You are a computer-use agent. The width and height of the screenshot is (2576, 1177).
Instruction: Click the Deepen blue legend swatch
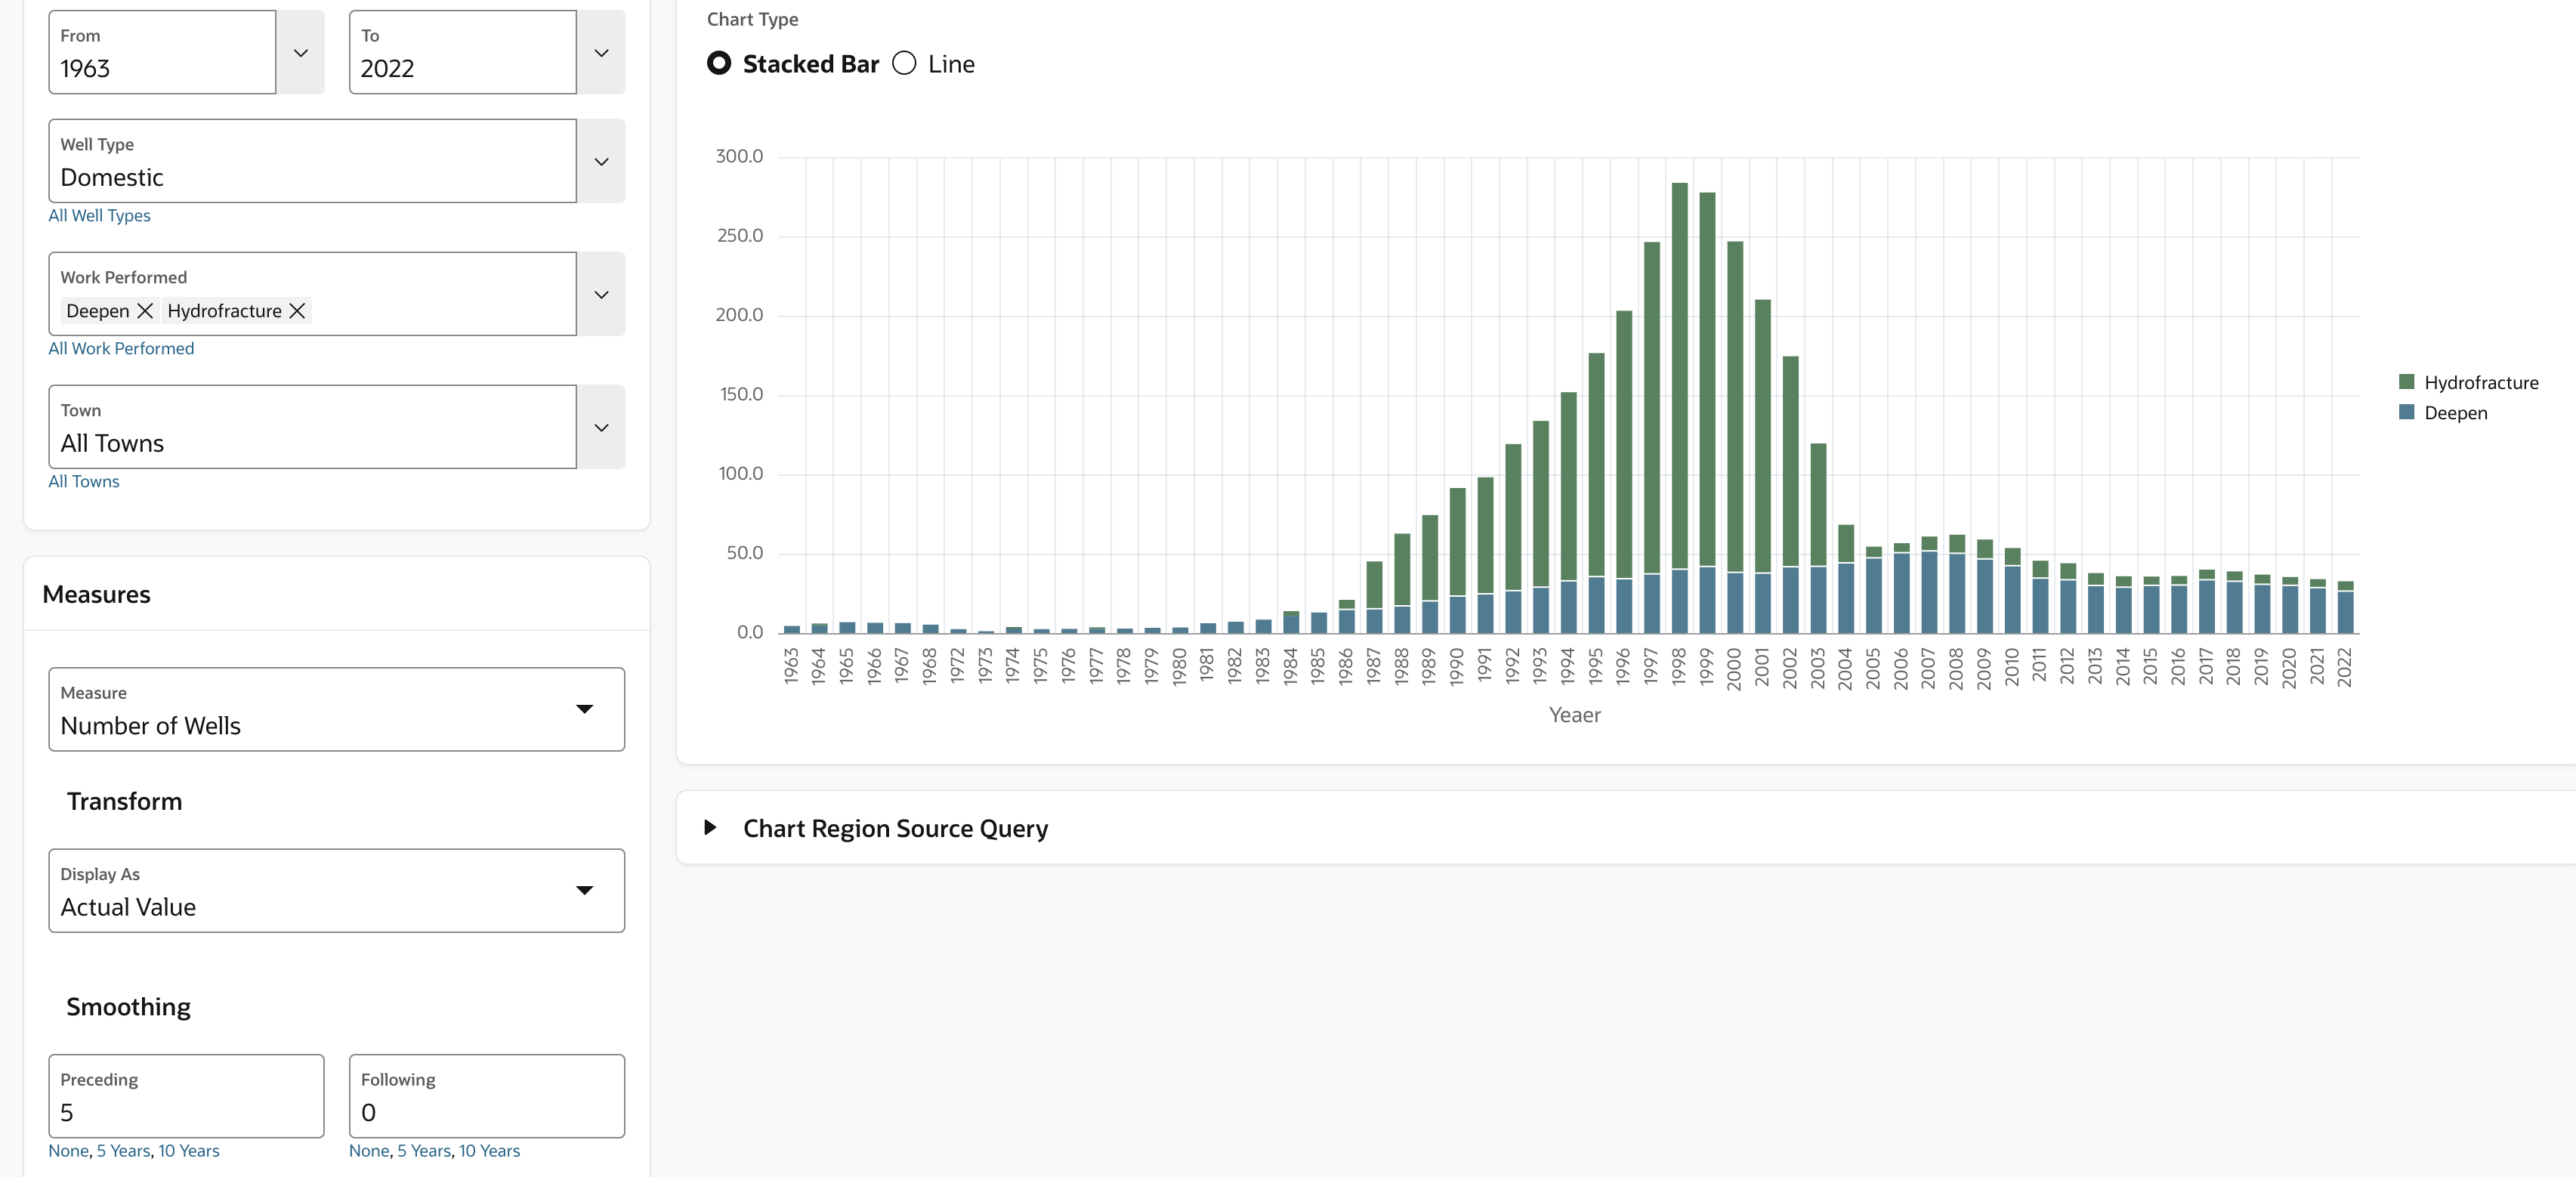[2407, 412]
